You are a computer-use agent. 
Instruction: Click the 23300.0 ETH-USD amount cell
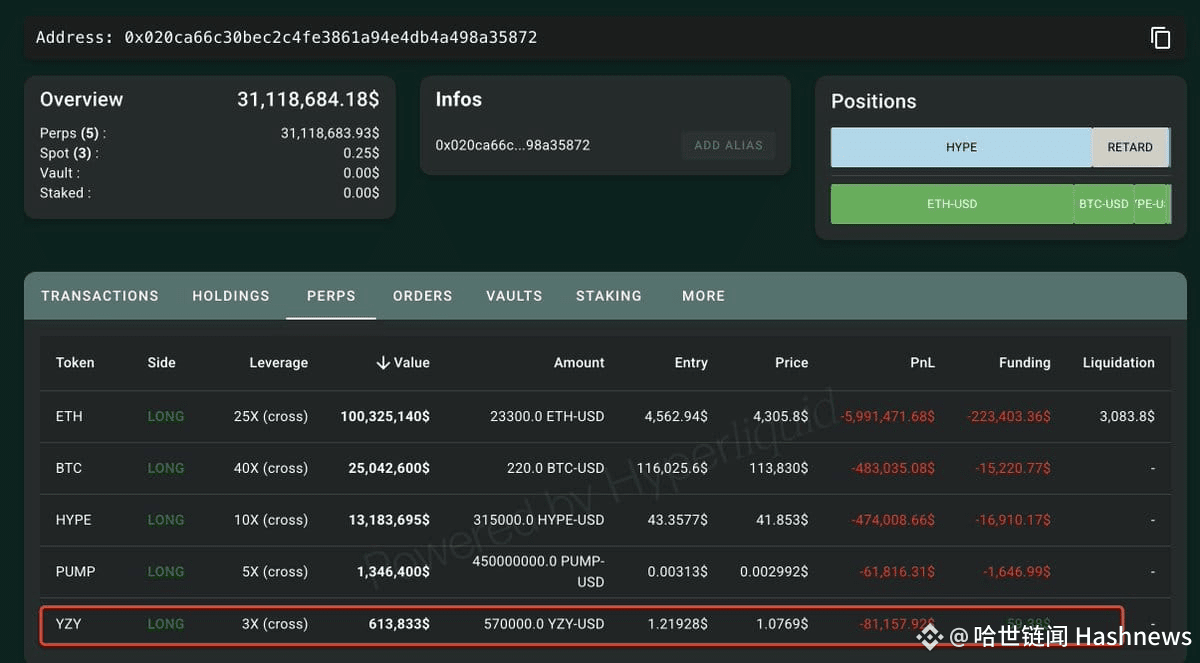click(548, 416)
